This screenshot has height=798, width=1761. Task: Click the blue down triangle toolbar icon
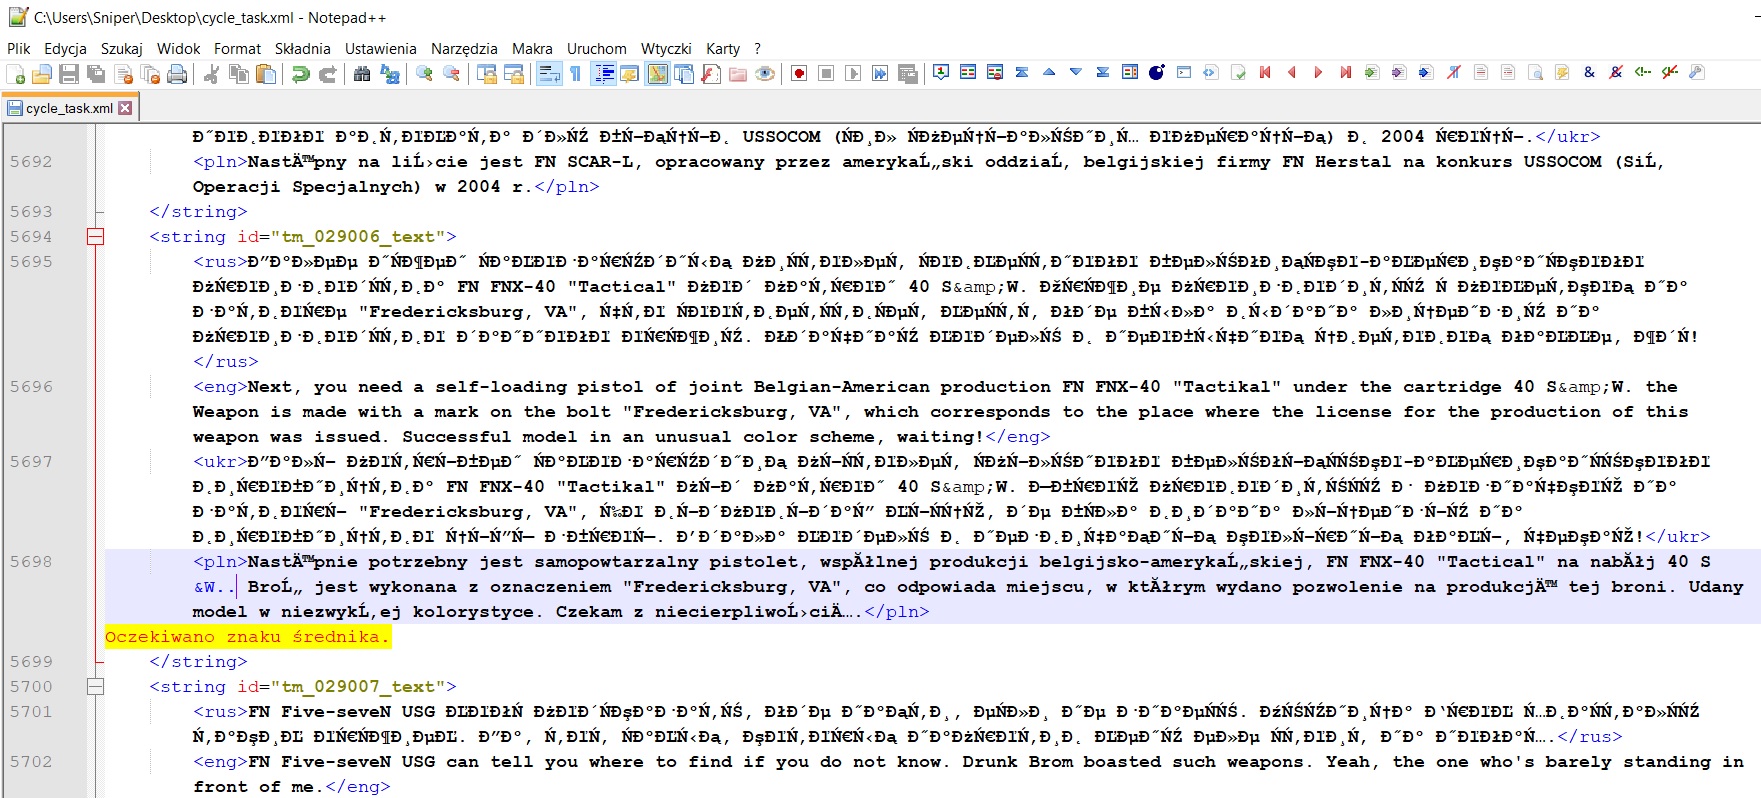coord(1076,72)
